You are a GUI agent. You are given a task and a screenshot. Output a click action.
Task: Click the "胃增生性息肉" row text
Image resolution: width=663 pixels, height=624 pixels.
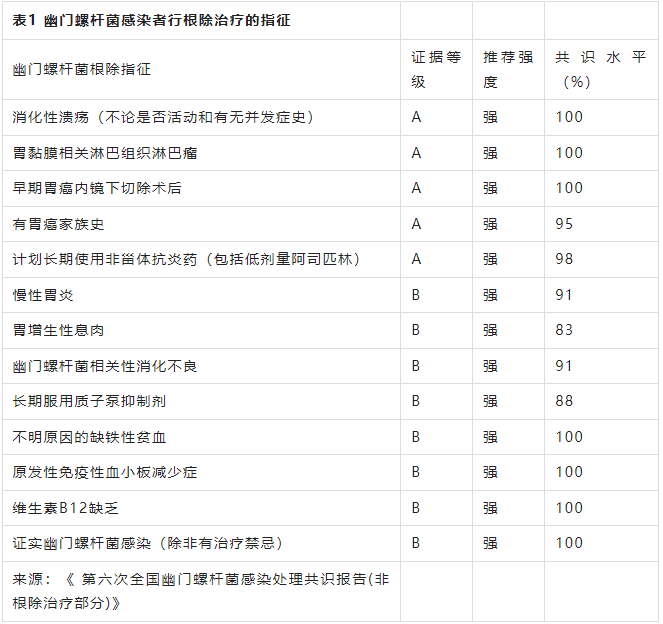click(58, 330)
